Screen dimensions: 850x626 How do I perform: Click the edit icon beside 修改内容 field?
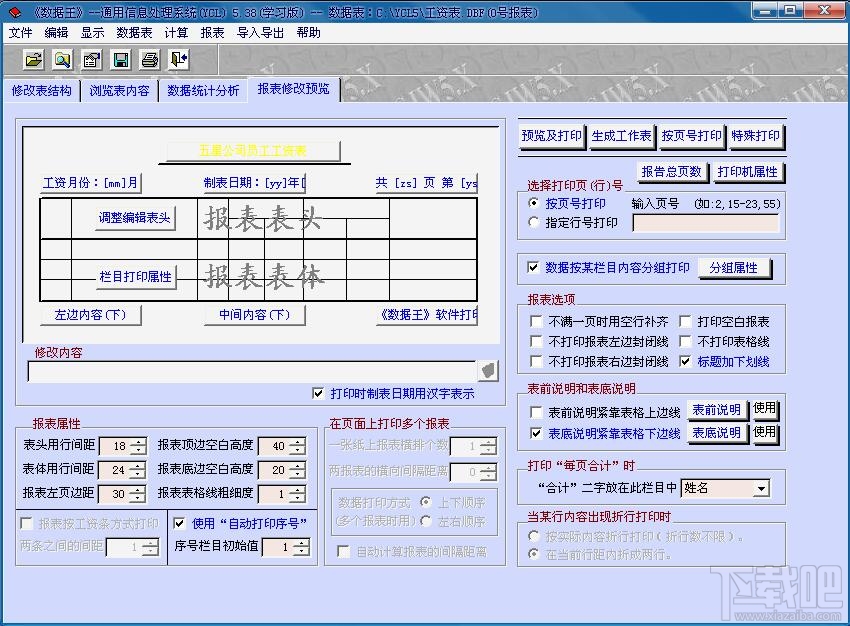click(487, 371)
